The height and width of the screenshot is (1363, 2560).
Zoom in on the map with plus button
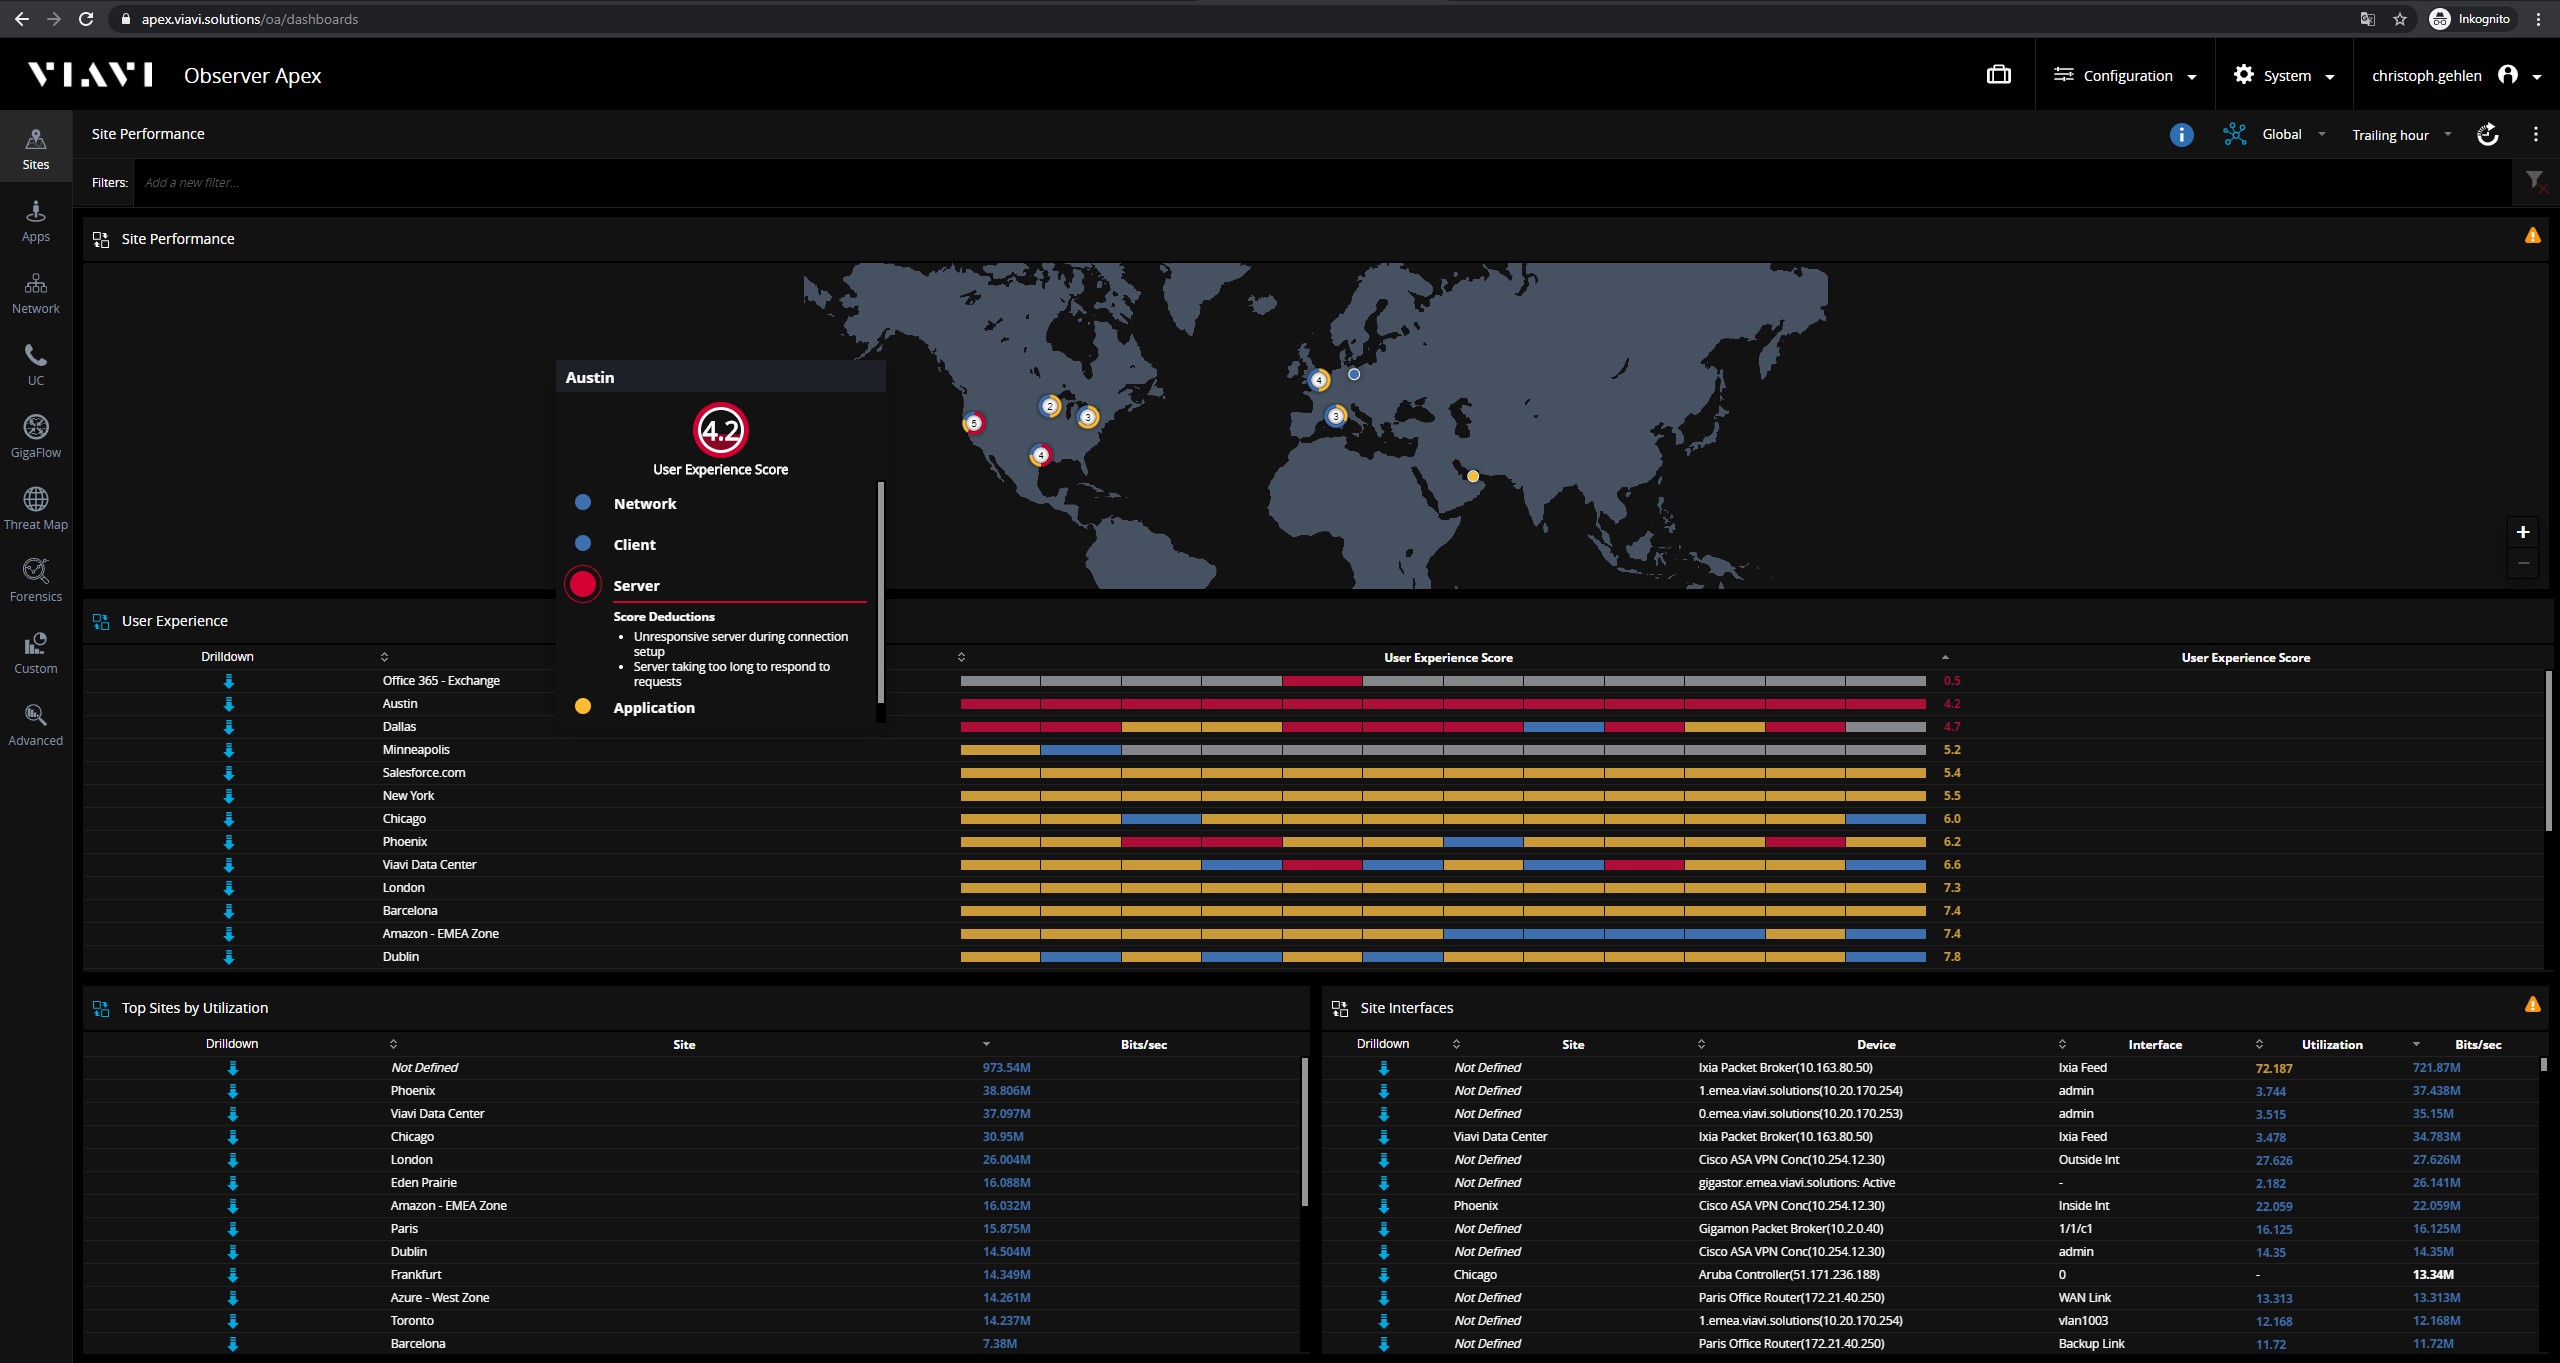pos(2523,532)
